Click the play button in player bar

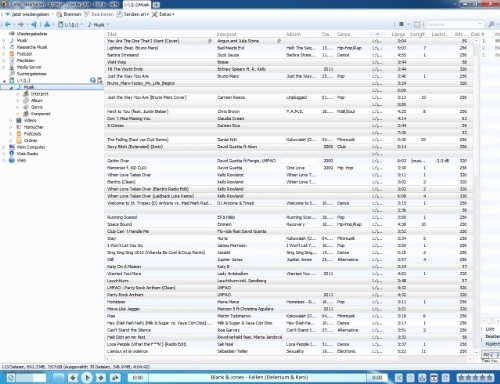(87, 378)
